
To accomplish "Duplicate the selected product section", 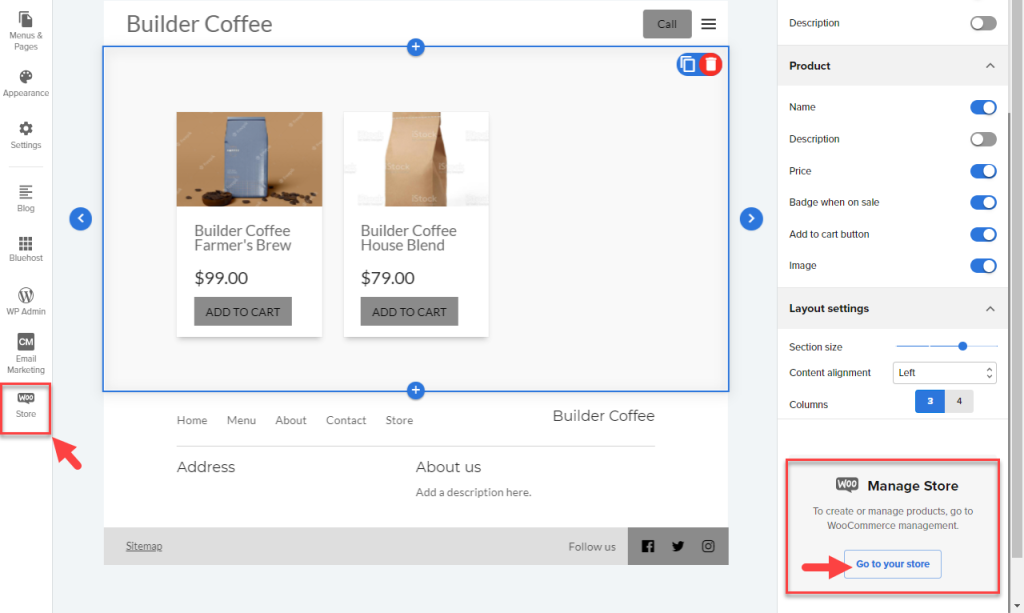I will tap(687, 64).
